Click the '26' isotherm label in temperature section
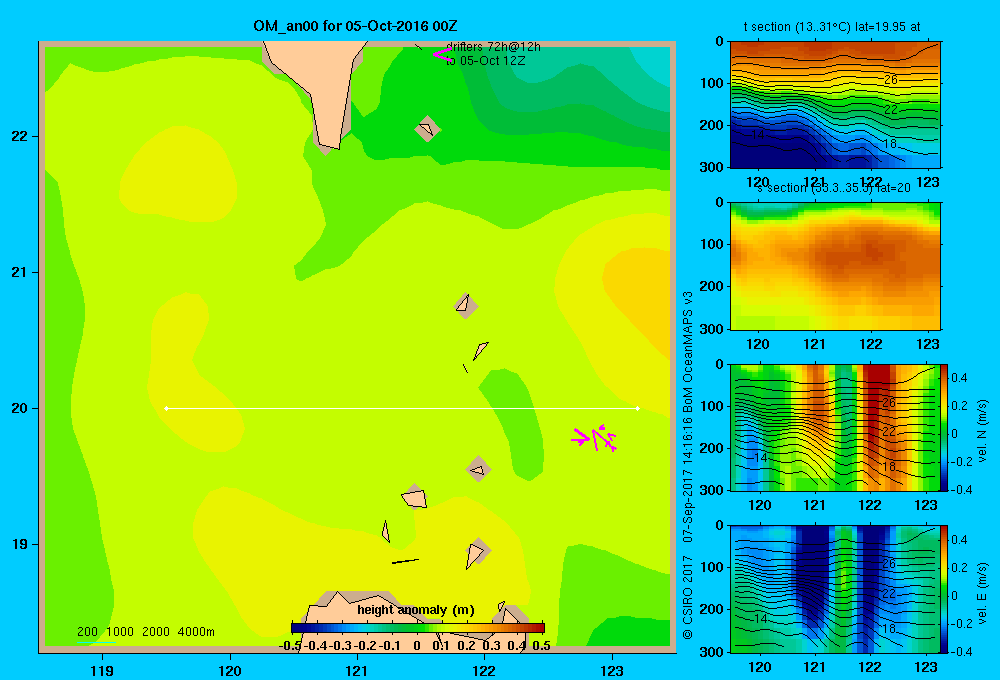Image resolution: width=1000 pixels, height=680 pixels. pyautogui.click(x=891, y=80)
